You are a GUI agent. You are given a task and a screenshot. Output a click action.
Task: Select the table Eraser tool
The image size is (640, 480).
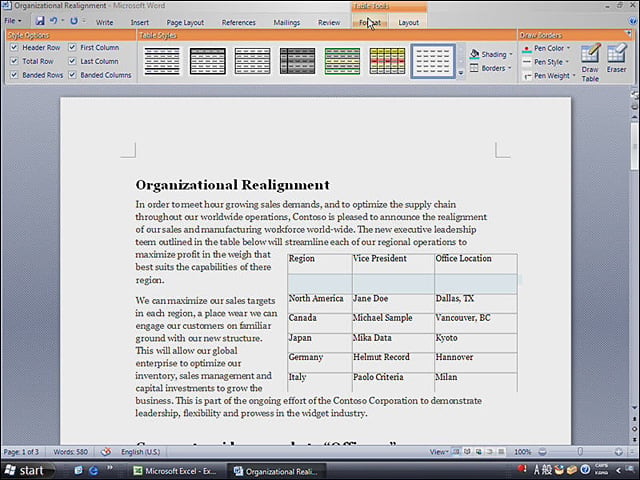[616, 58]
